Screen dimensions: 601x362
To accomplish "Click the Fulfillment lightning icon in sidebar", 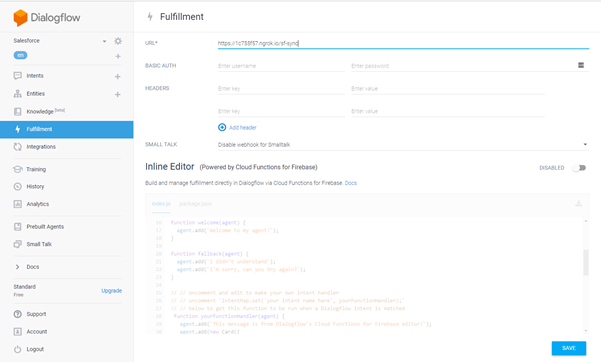I will 18,129.
